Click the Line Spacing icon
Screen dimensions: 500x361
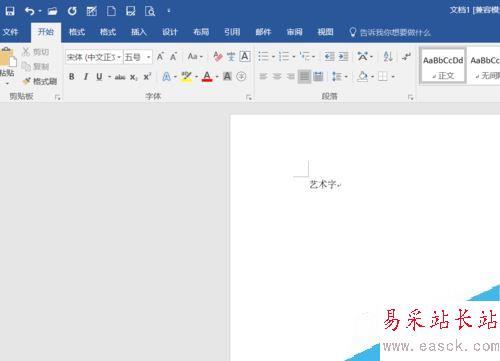337,77
